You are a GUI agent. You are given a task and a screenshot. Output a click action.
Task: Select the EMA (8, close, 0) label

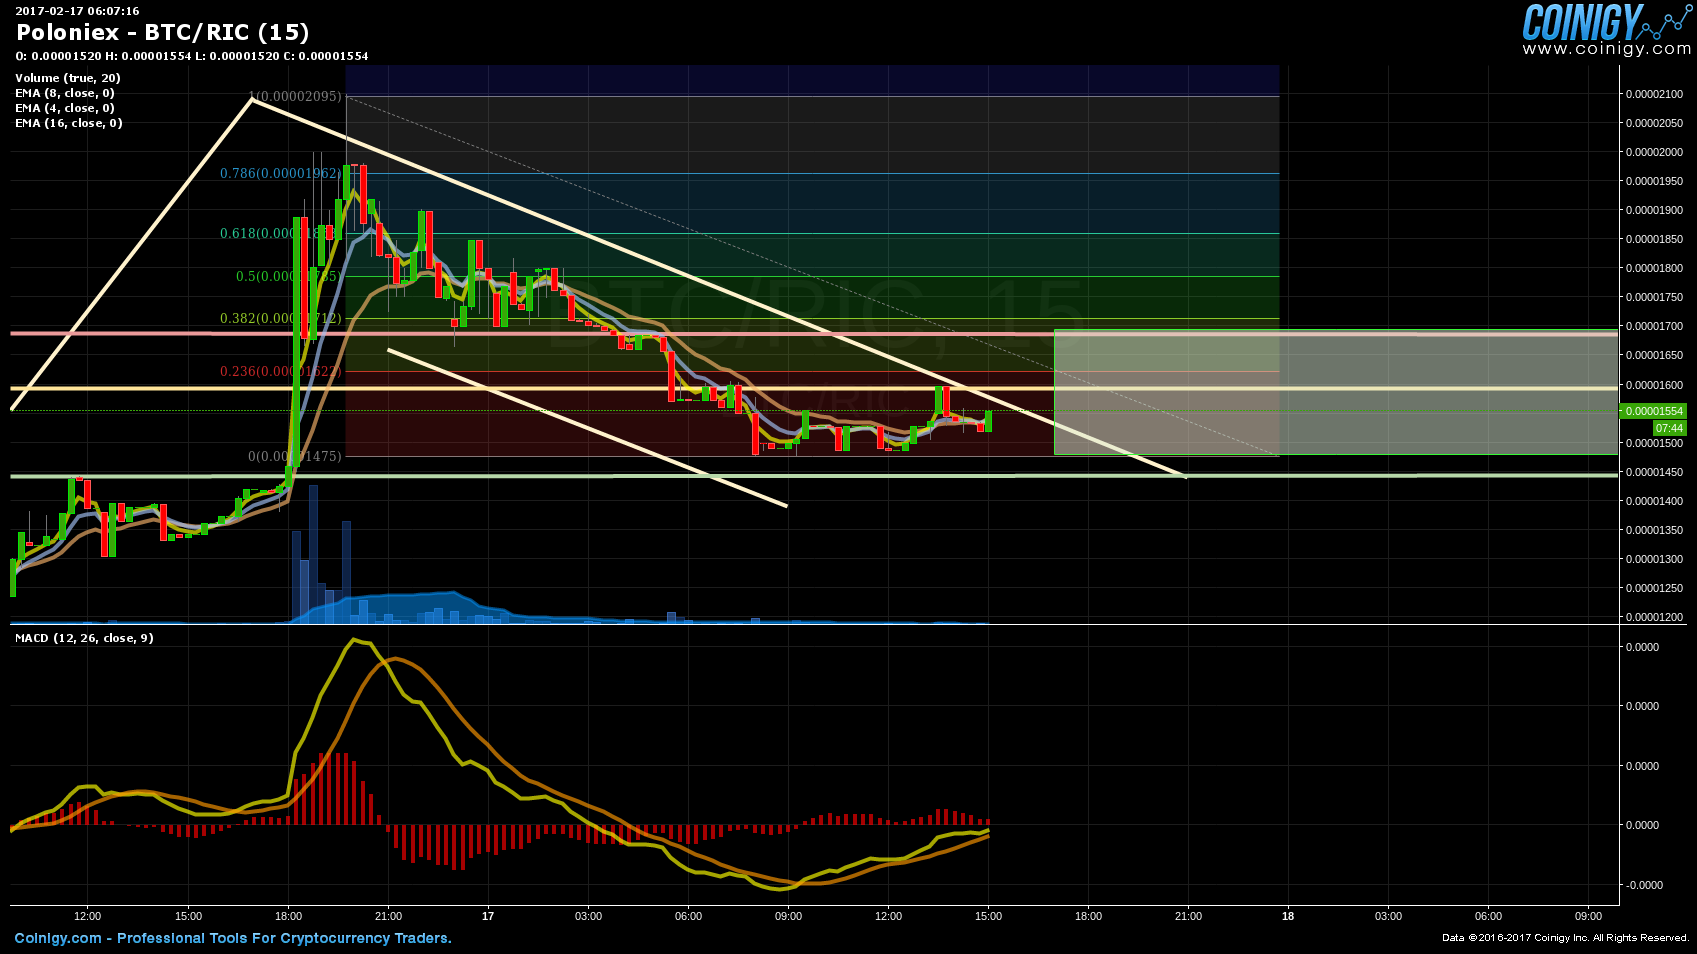pyautogui.click(x=65, y=93)
